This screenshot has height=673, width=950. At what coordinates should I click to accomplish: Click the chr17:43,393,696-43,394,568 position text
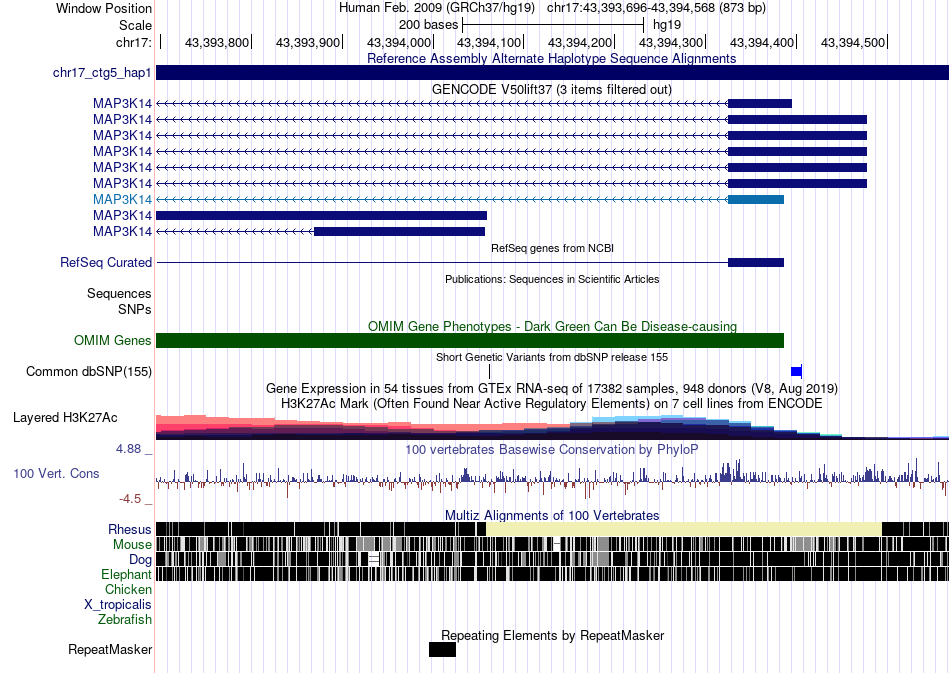tap(656, 8)
